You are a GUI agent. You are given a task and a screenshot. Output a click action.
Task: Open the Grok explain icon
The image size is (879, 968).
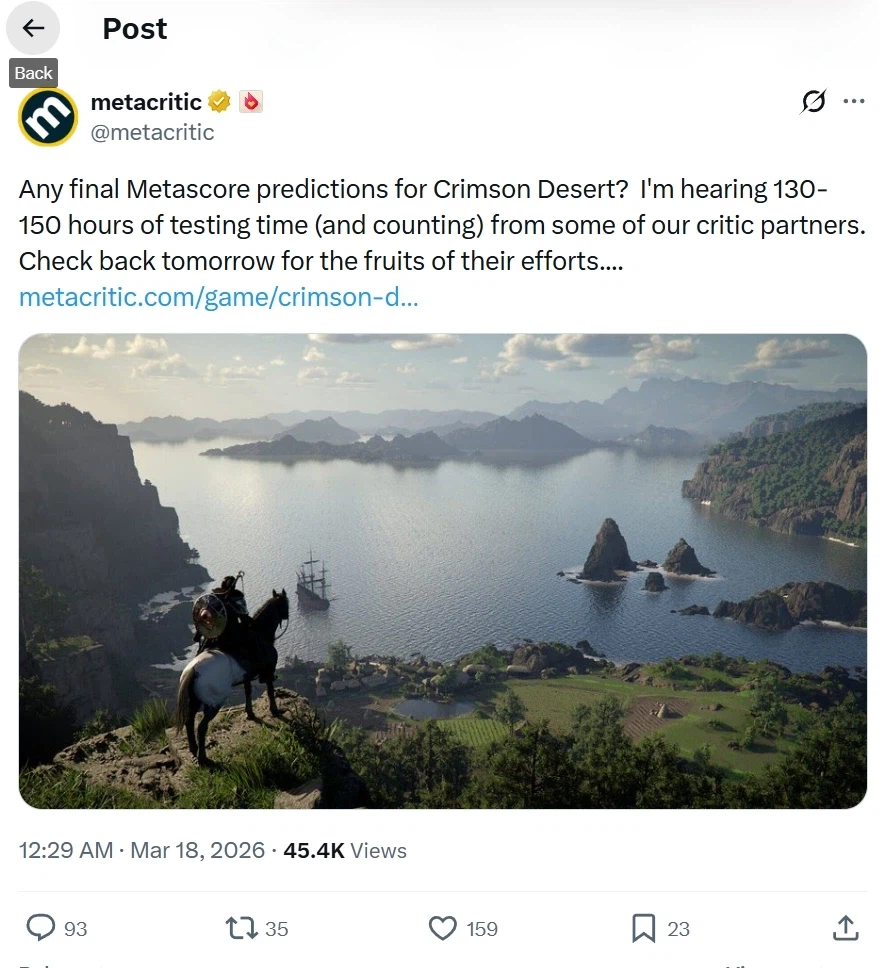pos(814,102)
